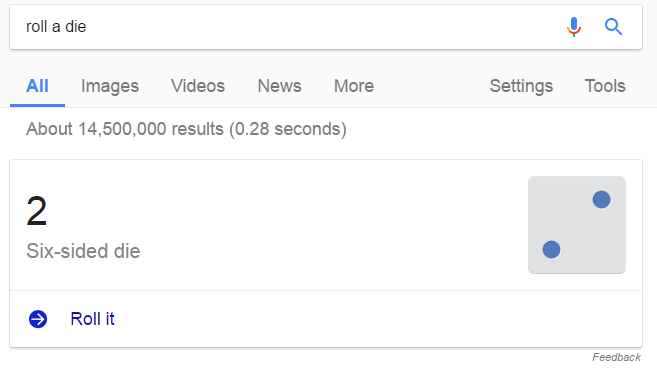Click the rolled number 2 result

pyautogui.click(x=36, y=211)
